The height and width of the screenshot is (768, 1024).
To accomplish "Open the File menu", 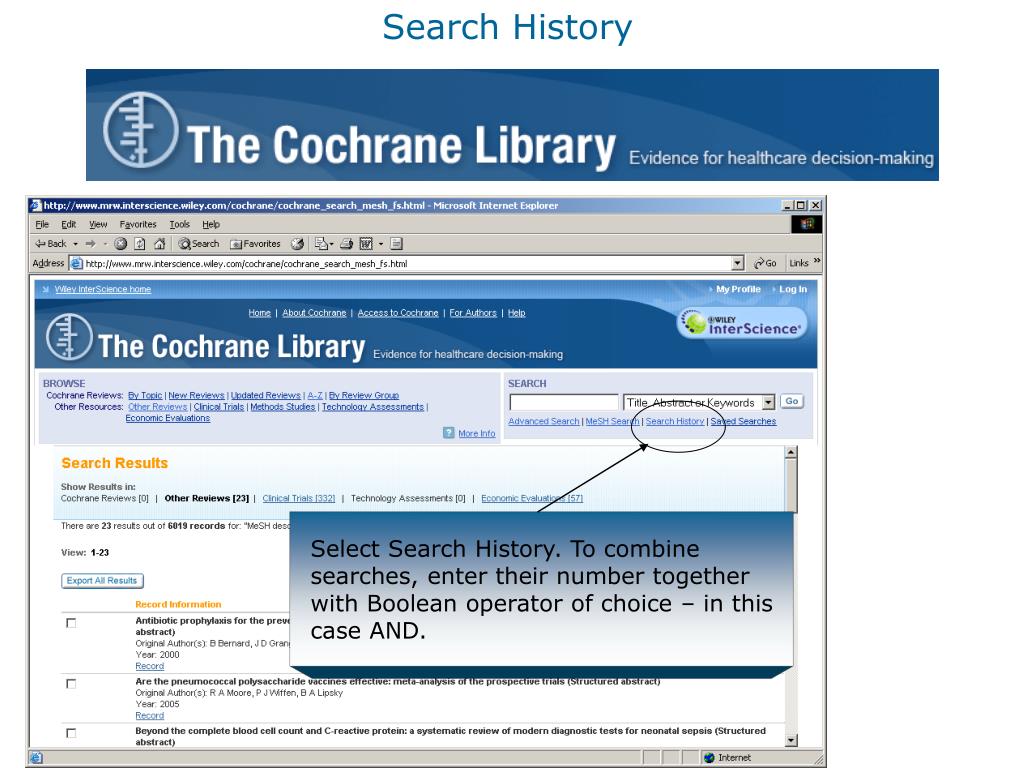I will (x=42, y=224).
